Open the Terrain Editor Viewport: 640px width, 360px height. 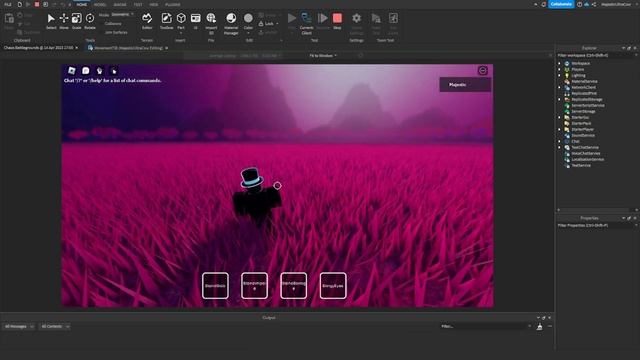(x=147, y=21)
